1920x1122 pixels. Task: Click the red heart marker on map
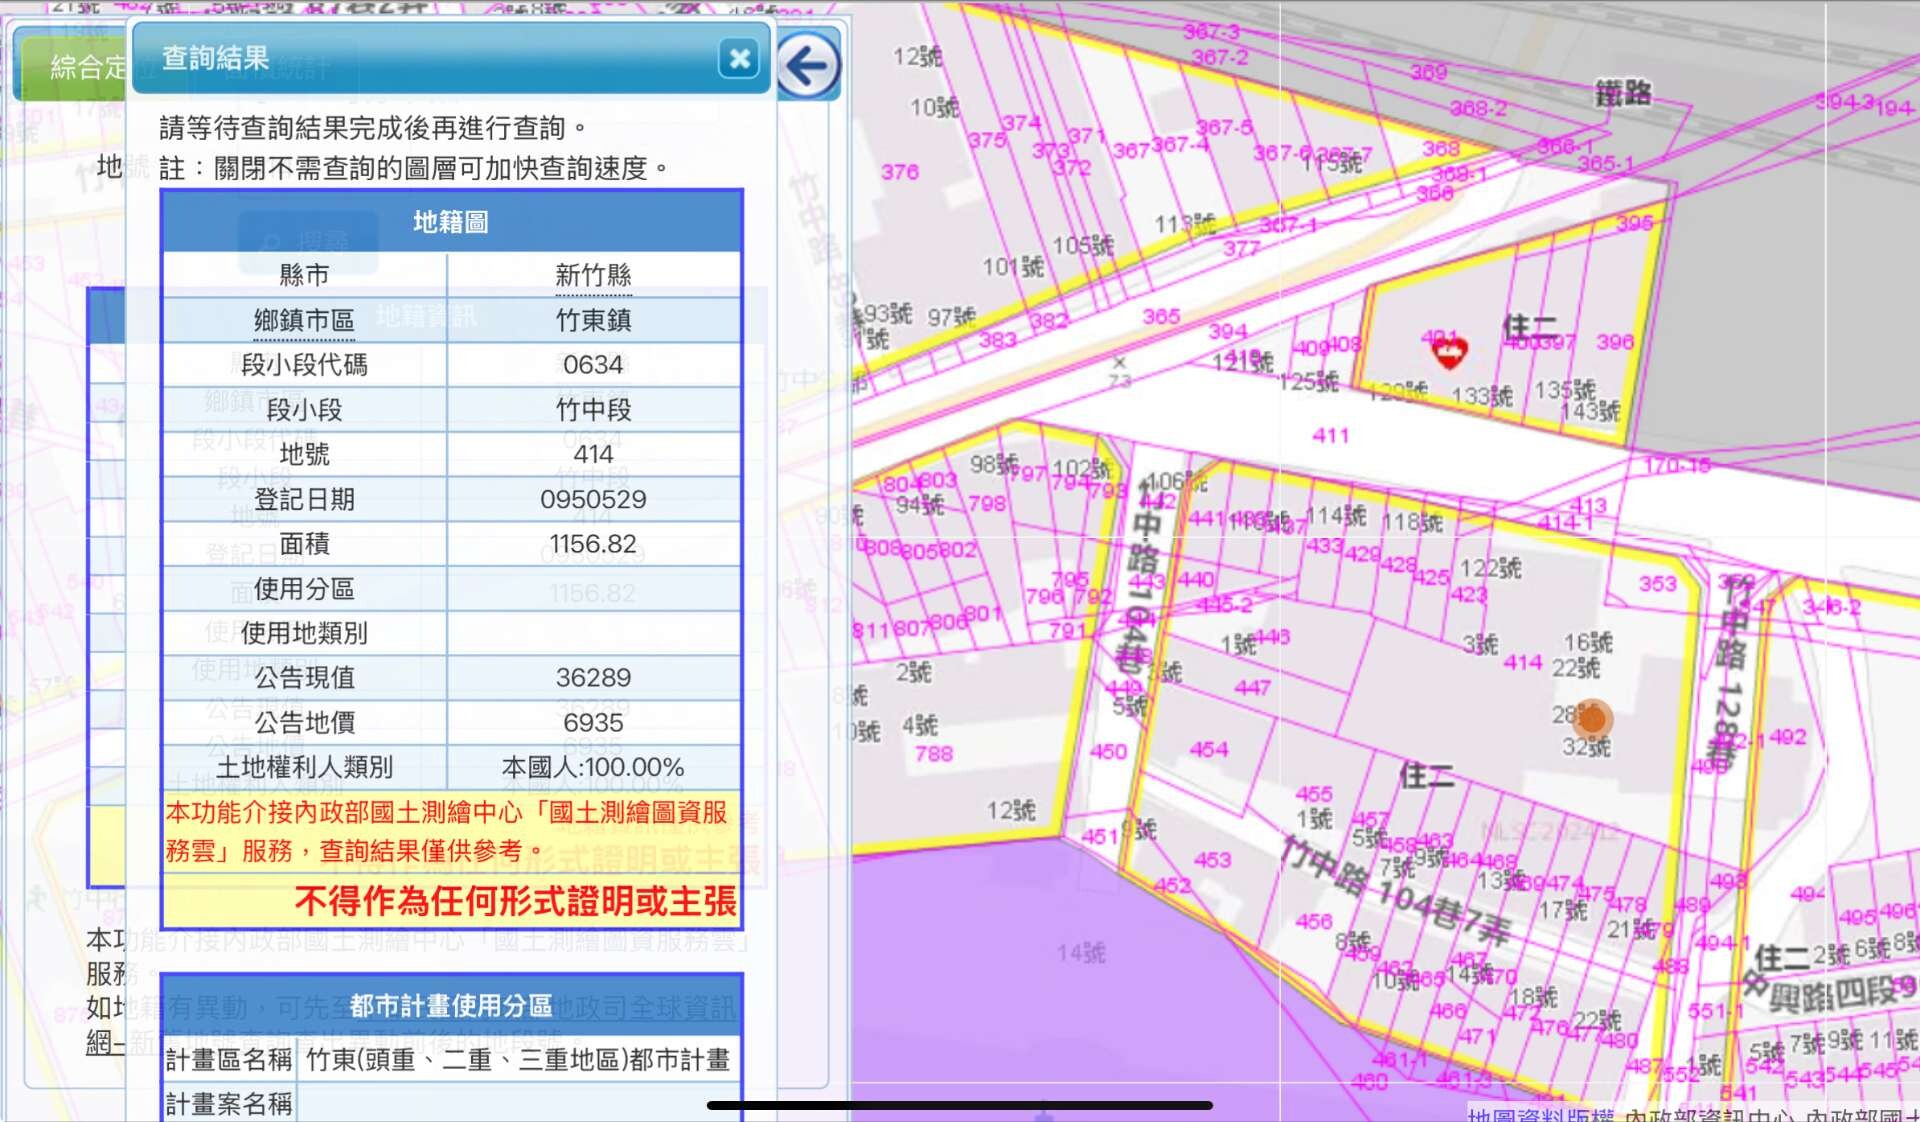pos(1449,352)
